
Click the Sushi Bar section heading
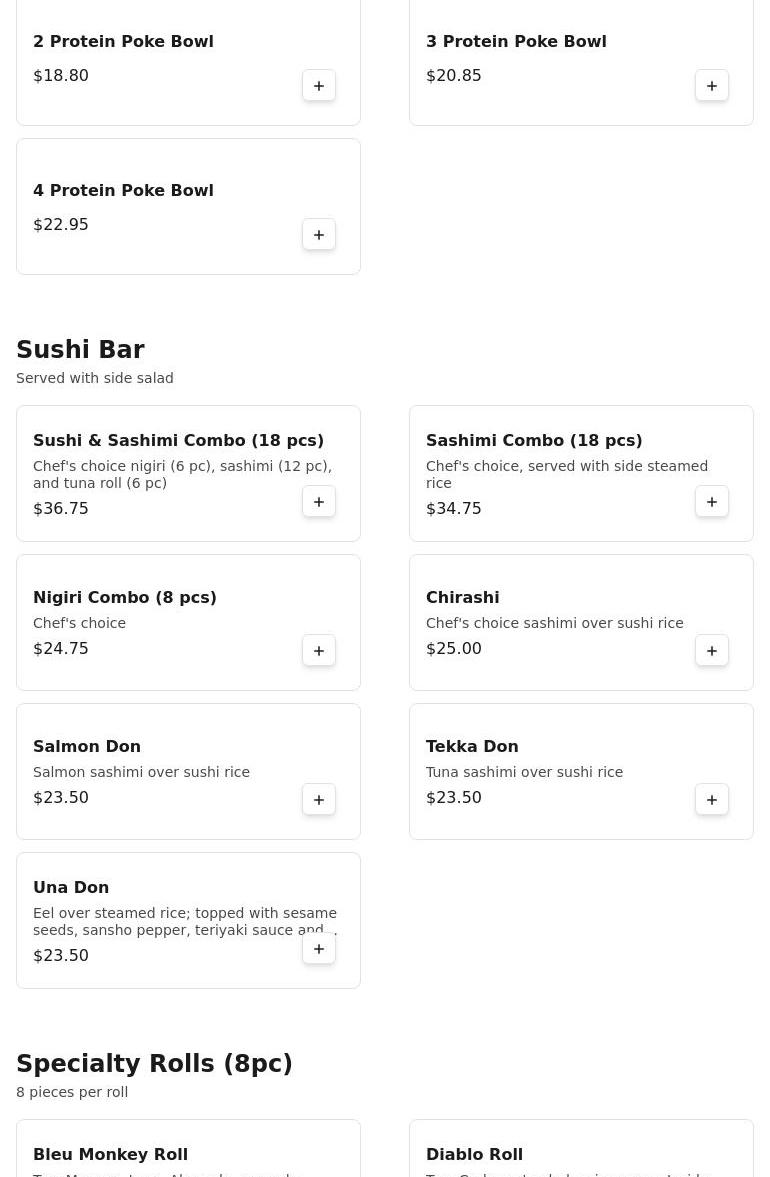coord(80,350)
